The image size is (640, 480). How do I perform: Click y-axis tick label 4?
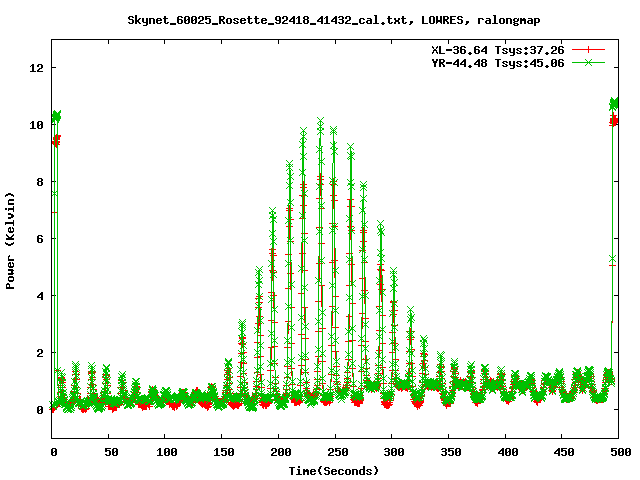pyautogui.click(x=40, y=296)
